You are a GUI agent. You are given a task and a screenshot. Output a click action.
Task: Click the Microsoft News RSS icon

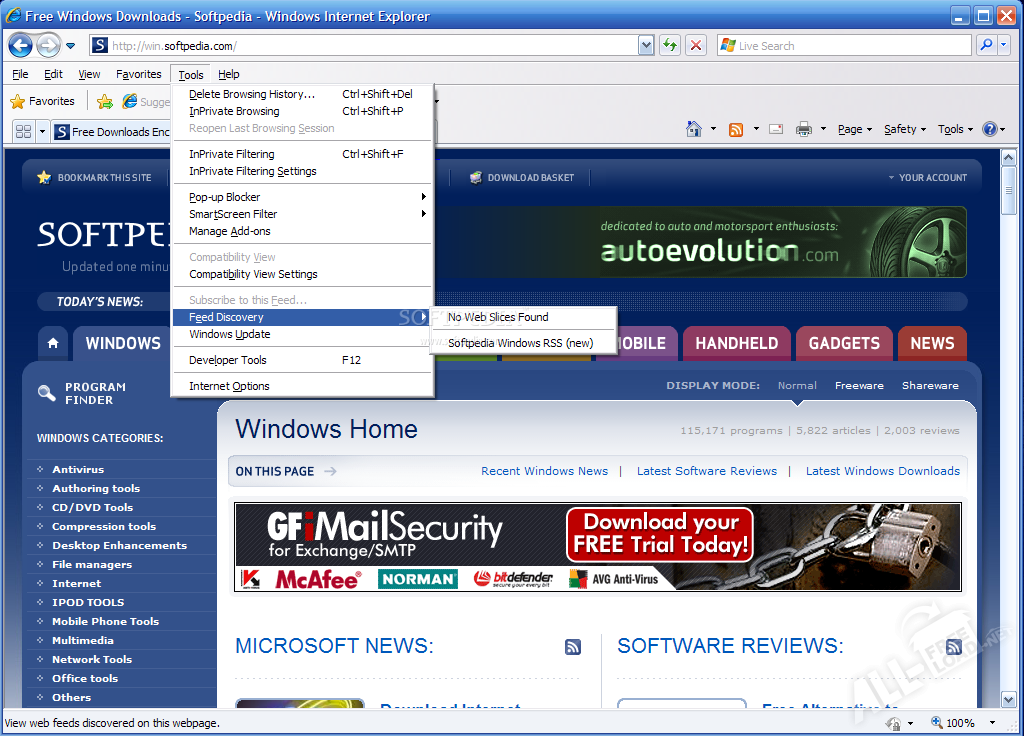(573, 647)
